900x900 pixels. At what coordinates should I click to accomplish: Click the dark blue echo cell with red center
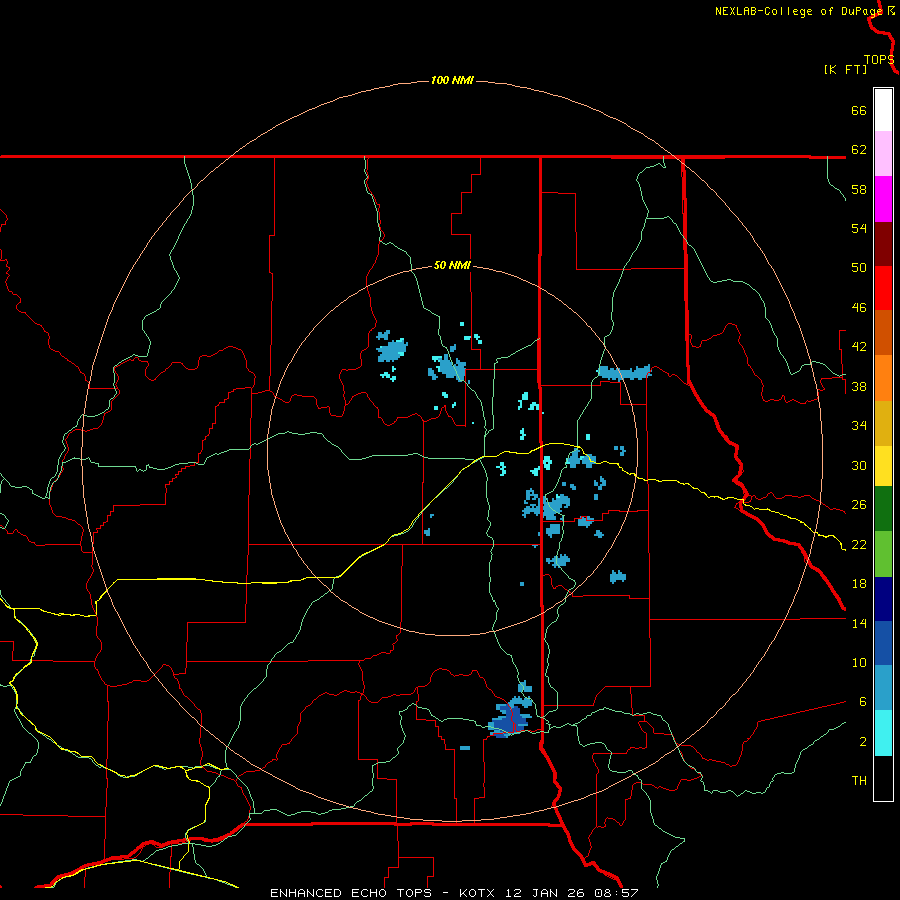pos(510,719)
